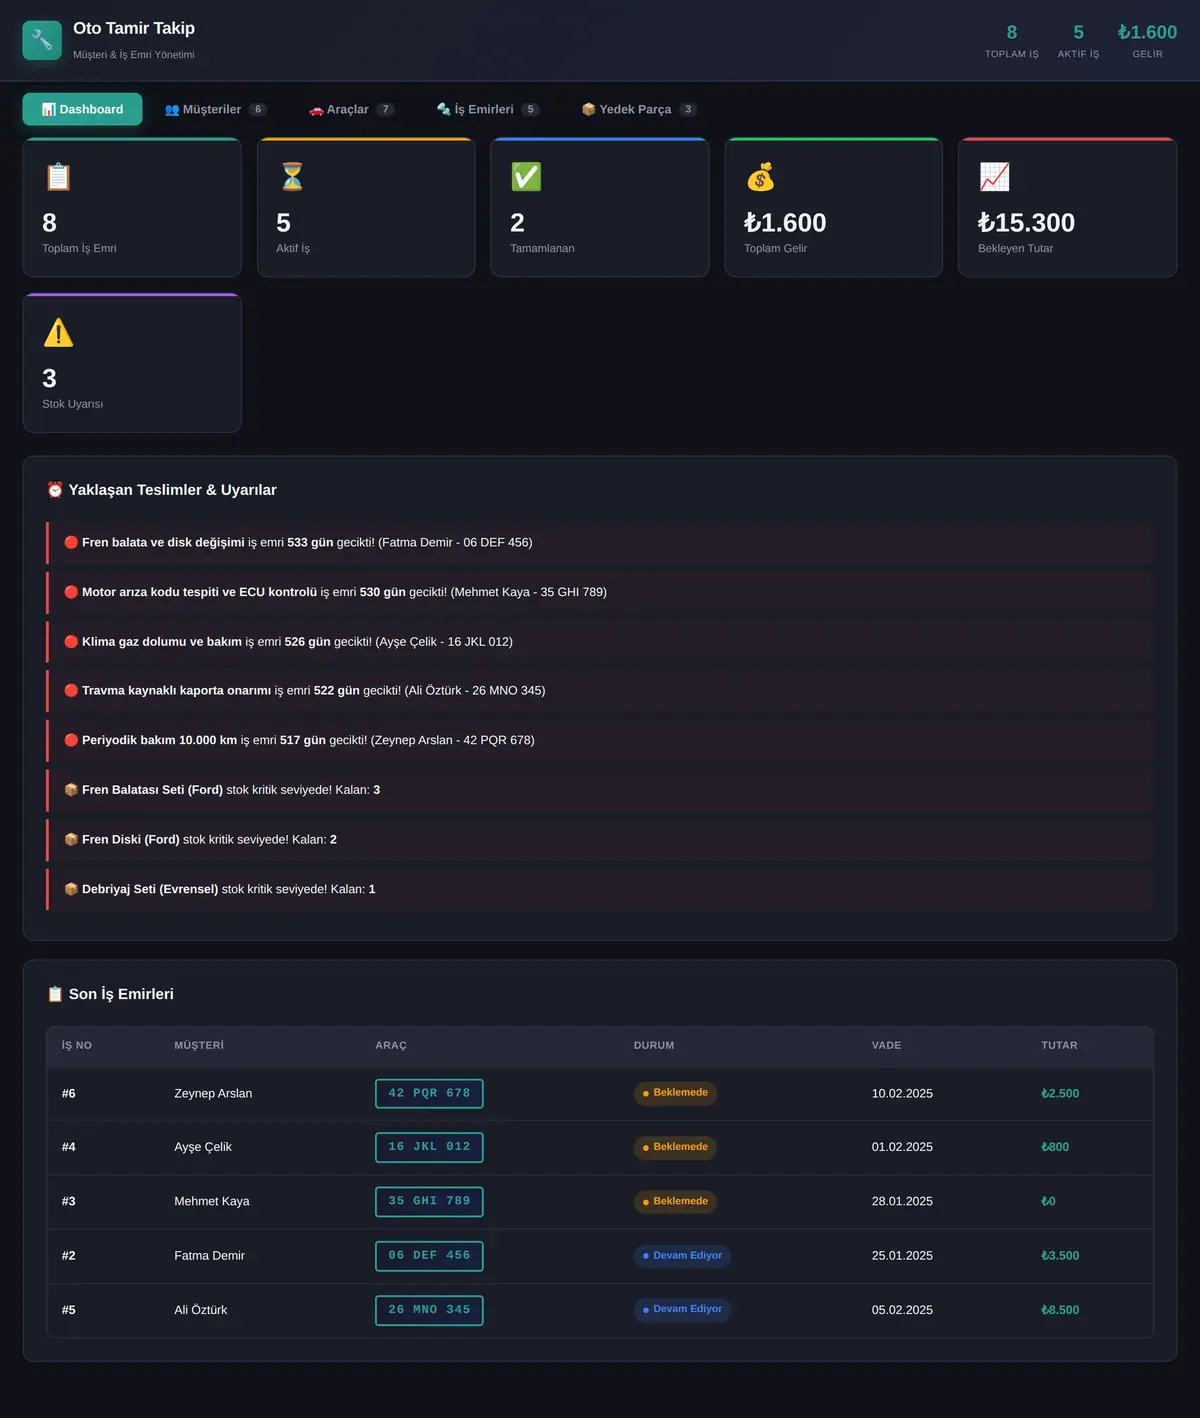Click job number #6 in the table
Screen dimensions: 1200x1418
click(69, 1093)
